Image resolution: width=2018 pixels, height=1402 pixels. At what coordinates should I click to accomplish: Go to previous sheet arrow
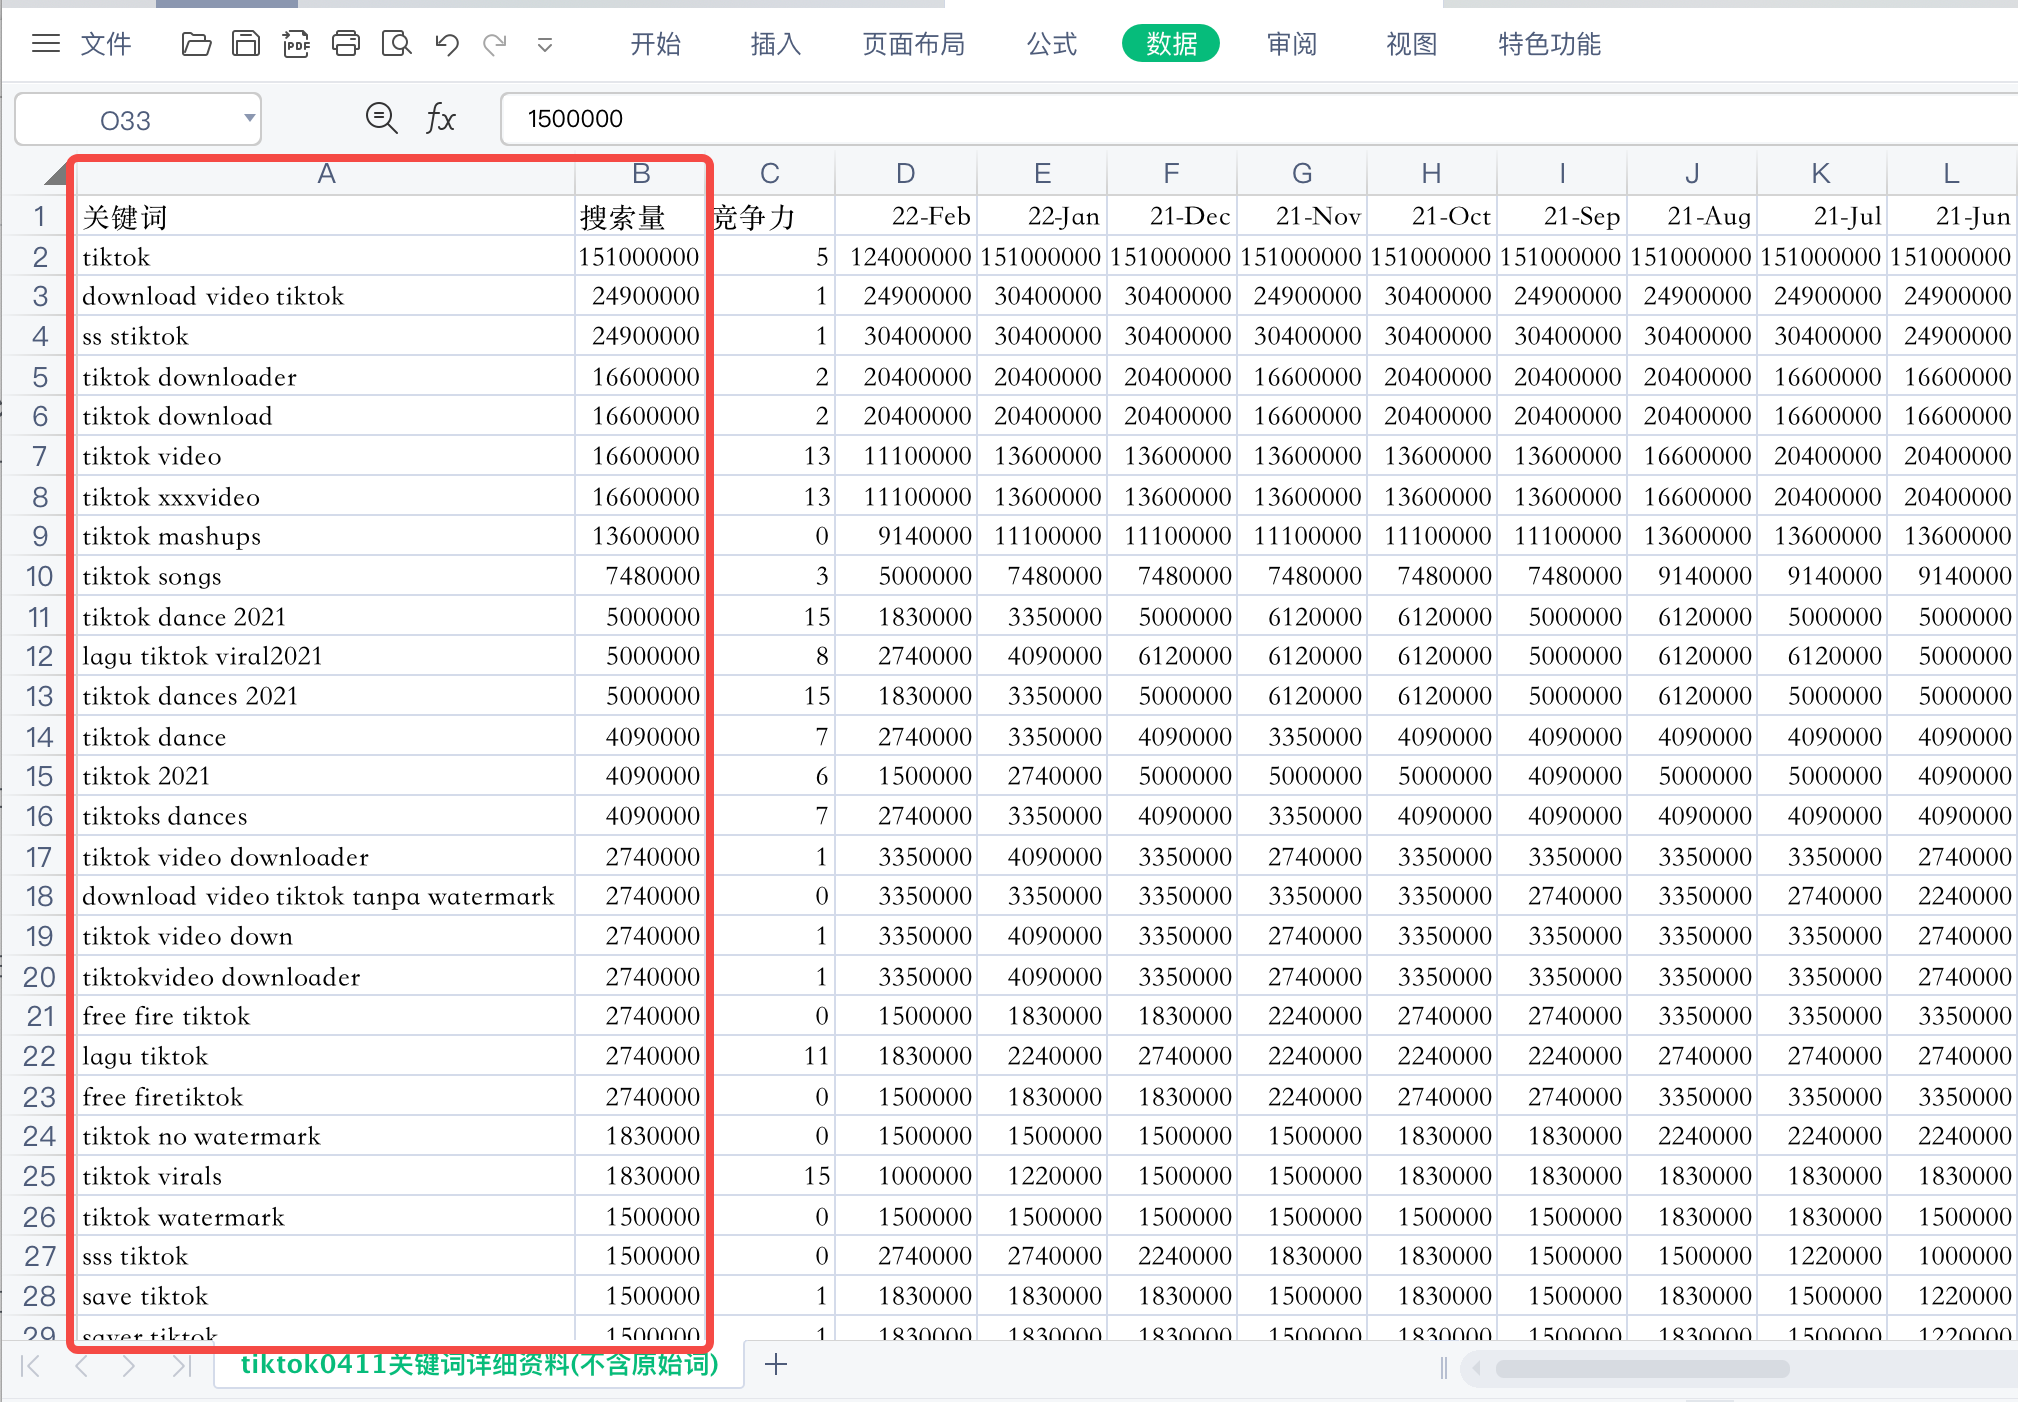[82, 1366]
